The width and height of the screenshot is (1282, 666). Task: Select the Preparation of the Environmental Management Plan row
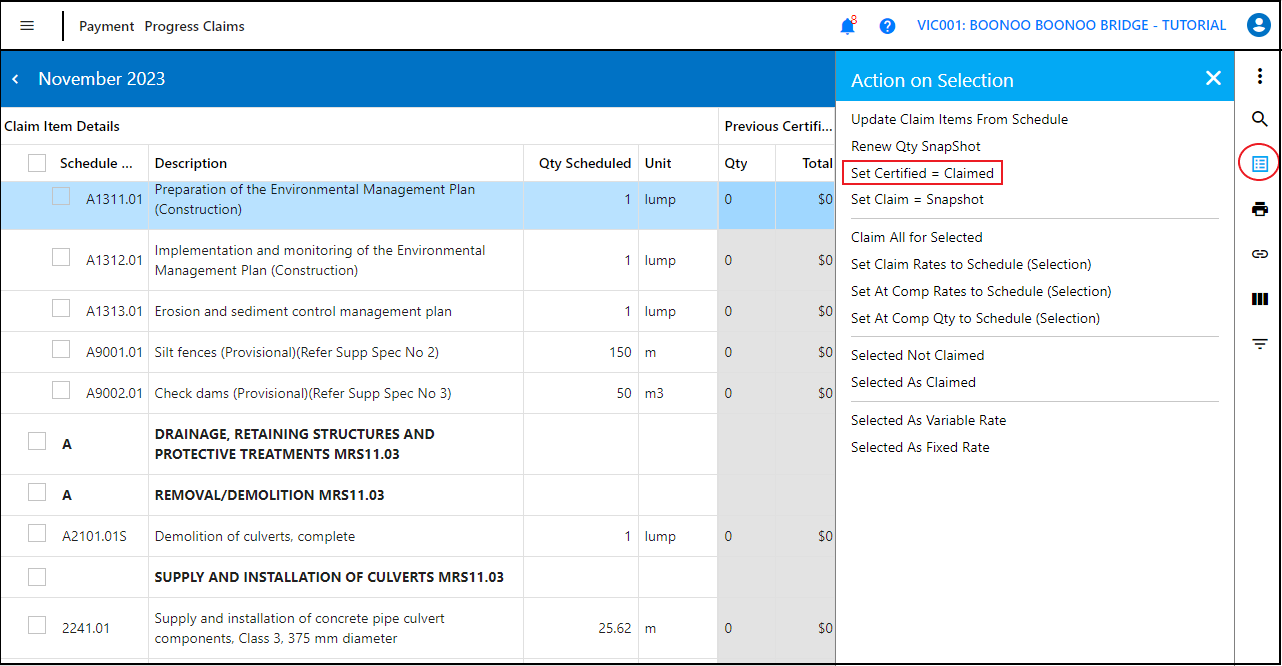(418, 204)
